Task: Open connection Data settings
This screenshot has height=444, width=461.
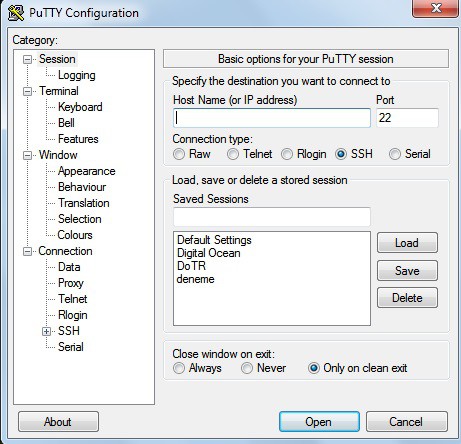Action: (x=69, y=267)
